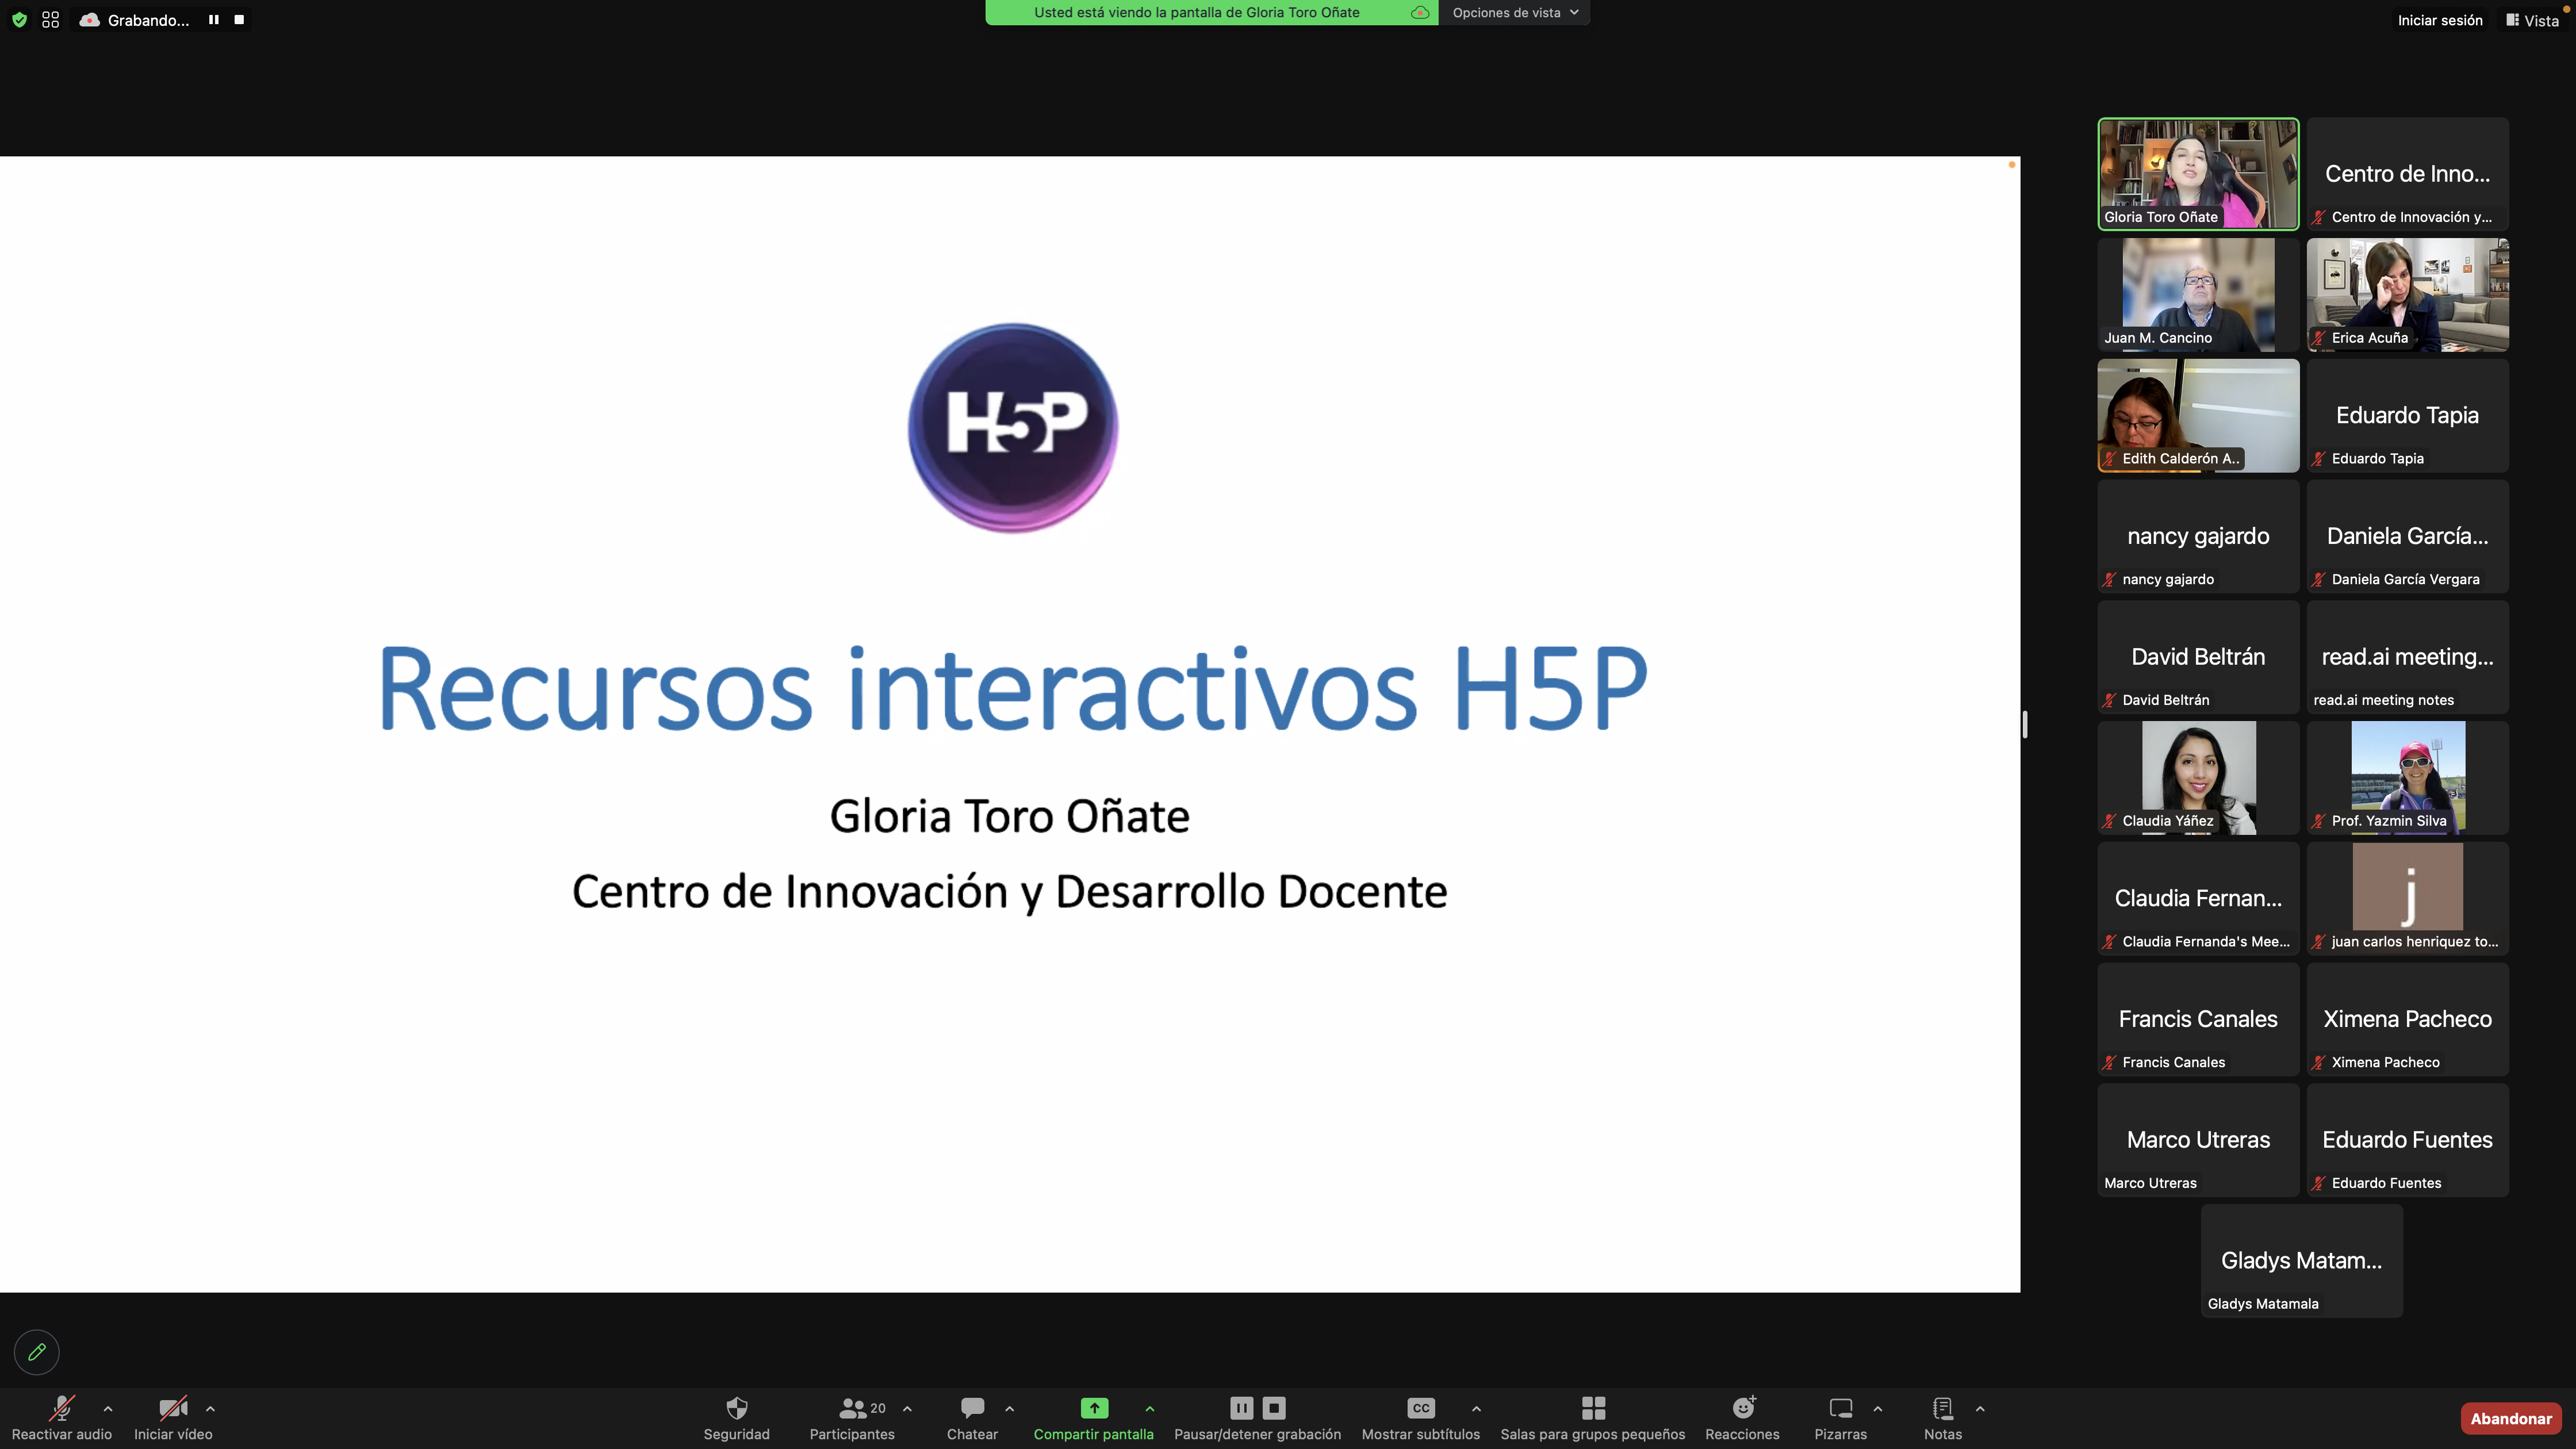This screenshot has width=2576, height=1449.
Task: Expand the audio options chevron
Action: [x=108, y=1408]
